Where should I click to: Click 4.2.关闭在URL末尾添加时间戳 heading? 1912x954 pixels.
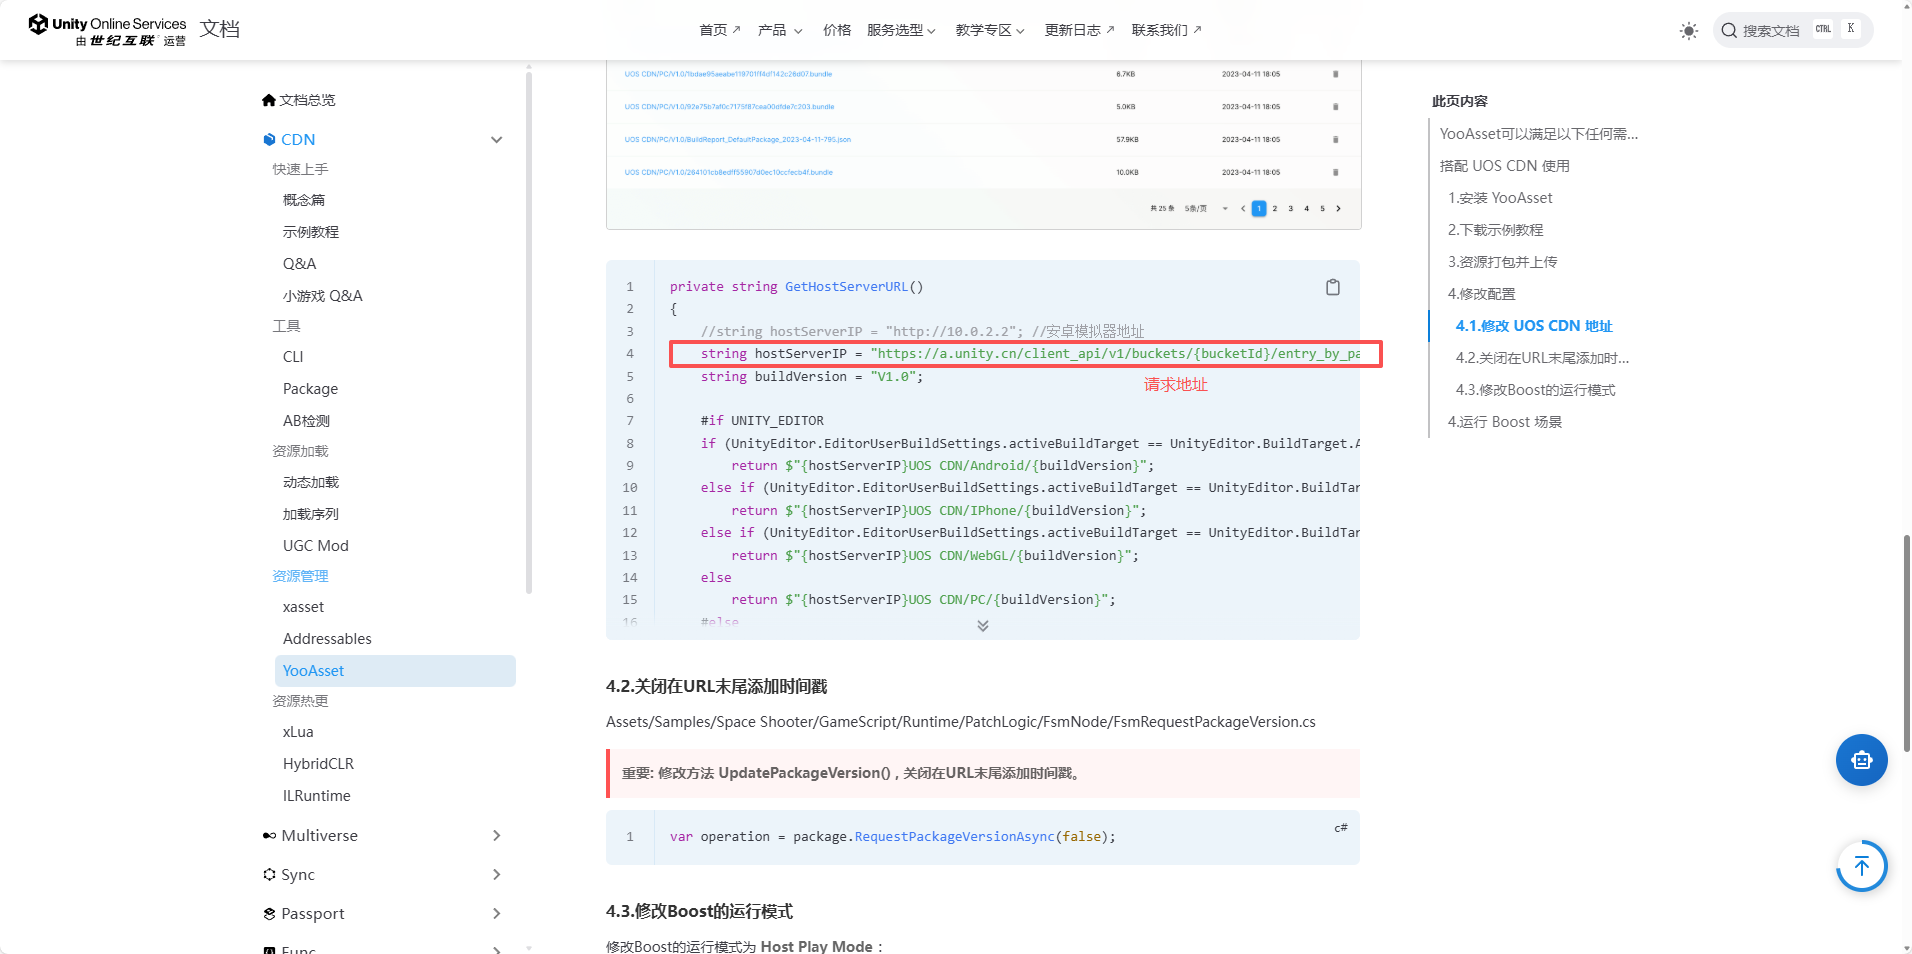[716, 686]
